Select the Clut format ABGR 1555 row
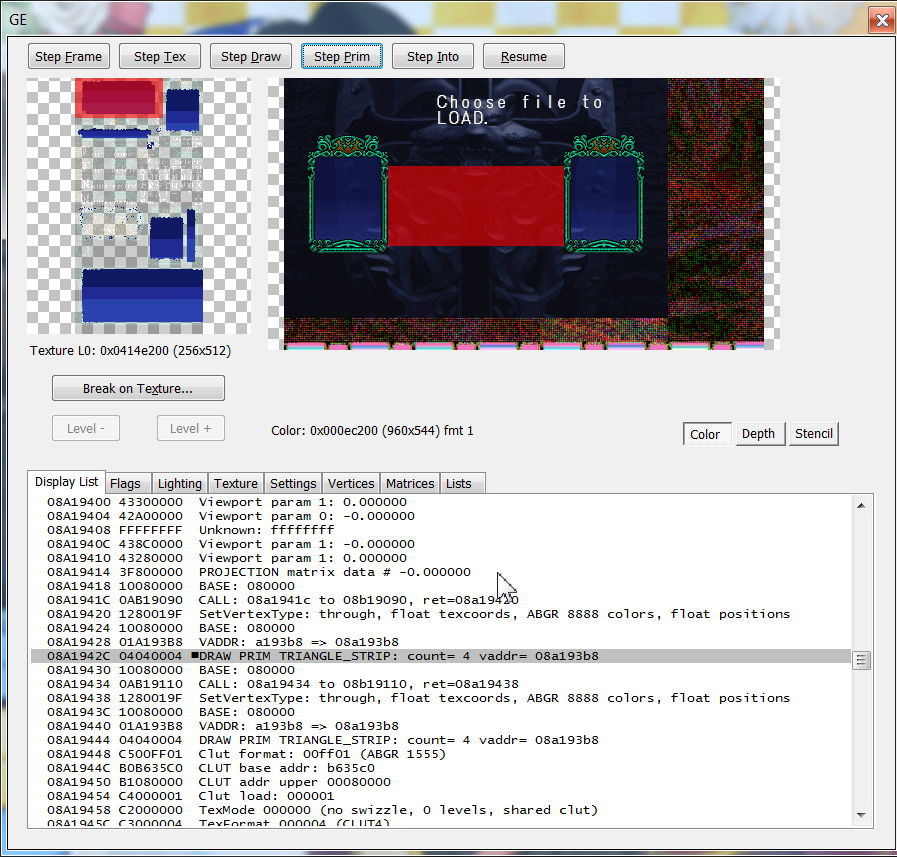Screen dimensions: 897x857 (x=440, y=754)
